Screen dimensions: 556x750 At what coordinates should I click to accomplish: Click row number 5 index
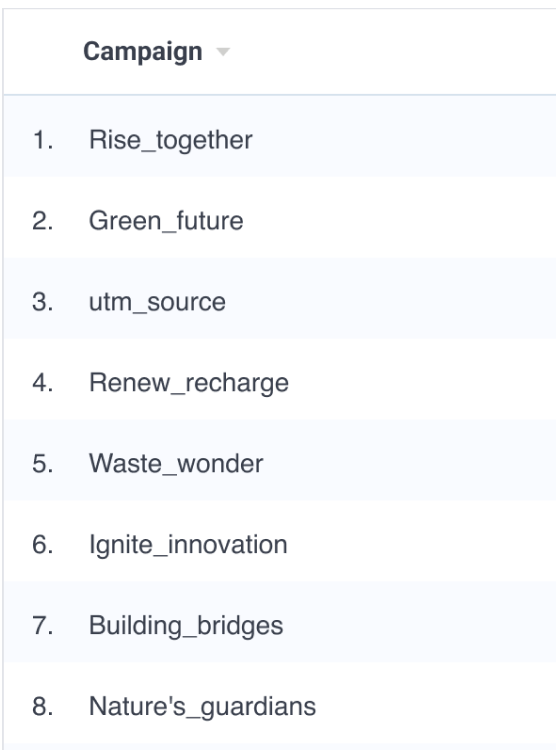click(43, 463)
